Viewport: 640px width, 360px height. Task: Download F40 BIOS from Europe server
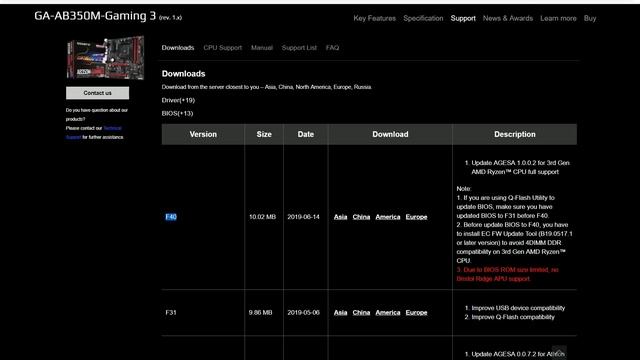pos(416,217)
